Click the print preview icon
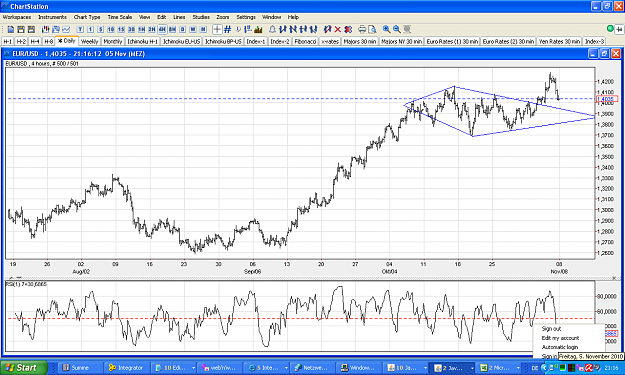Screen dimensions: 625x375 coord(372,29)
